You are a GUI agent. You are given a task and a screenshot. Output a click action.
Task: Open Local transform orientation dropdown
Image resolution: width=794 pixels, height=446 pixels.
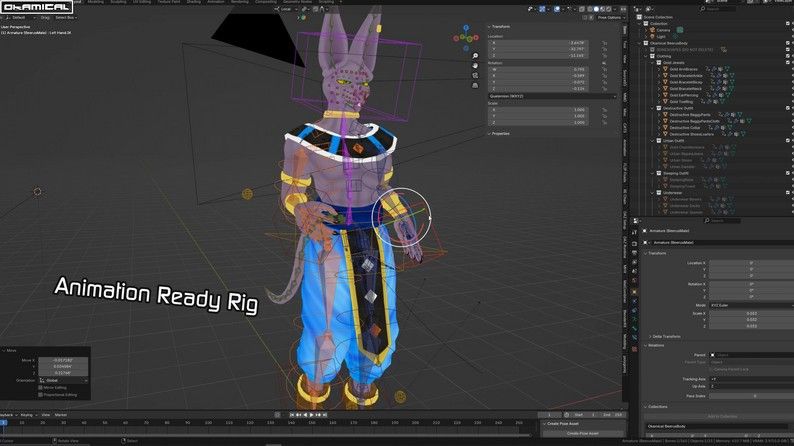(x=284, y=9)
